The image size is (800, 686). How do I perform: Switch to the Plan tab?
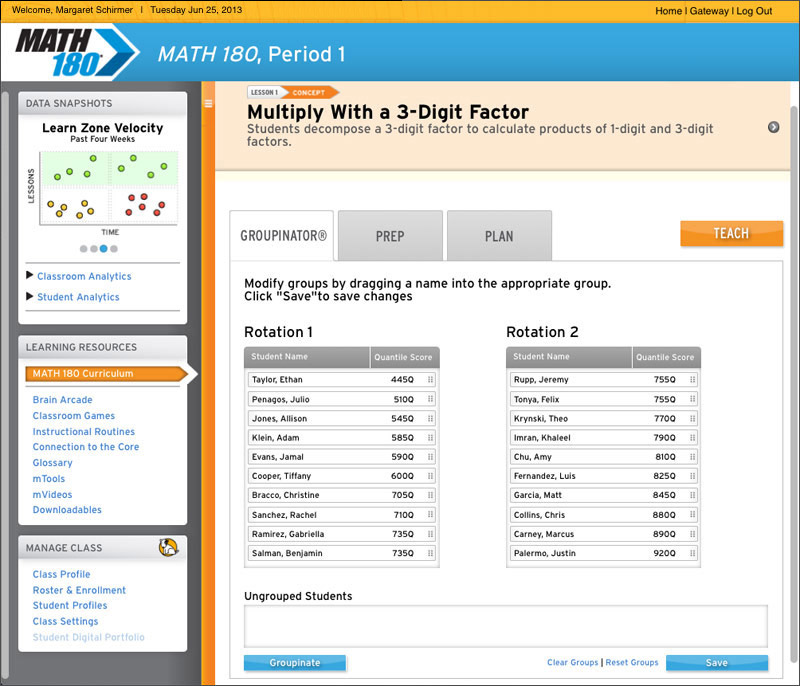tap(499, 236)
